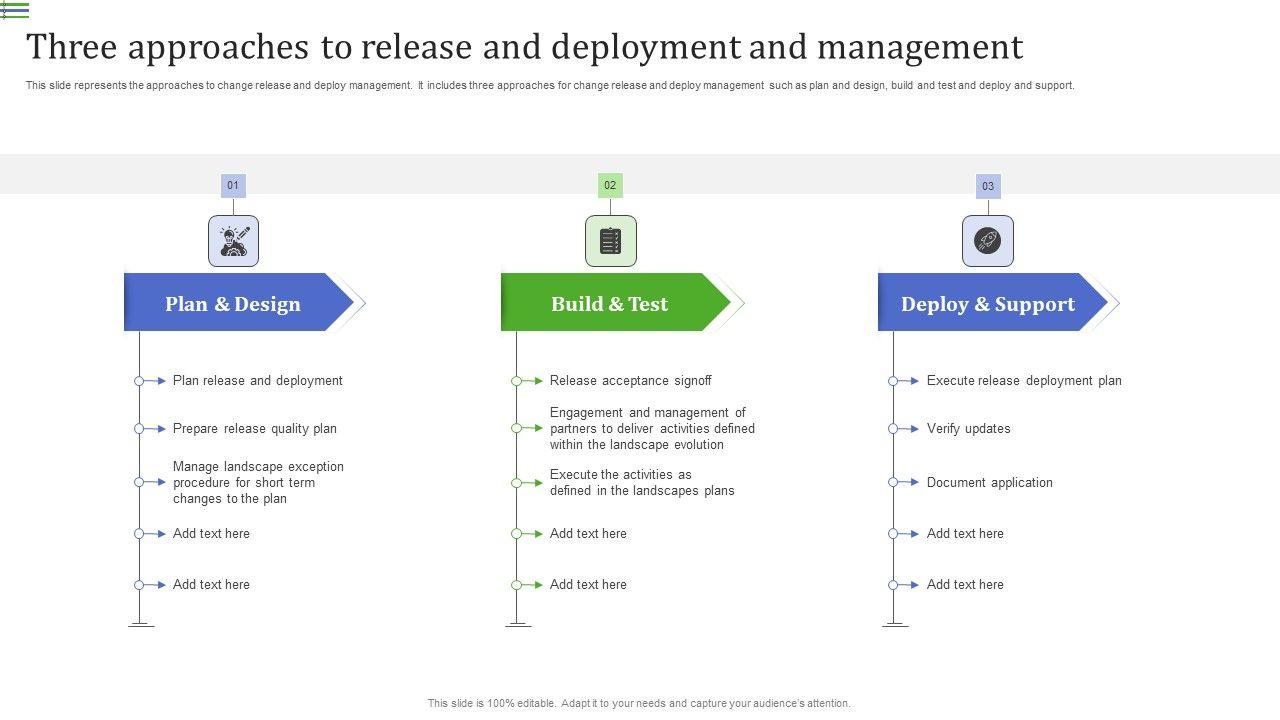Select 'Release acceptance signoff' bullet text
Viewport: 1280px width, 720px height.
[630, 381]
